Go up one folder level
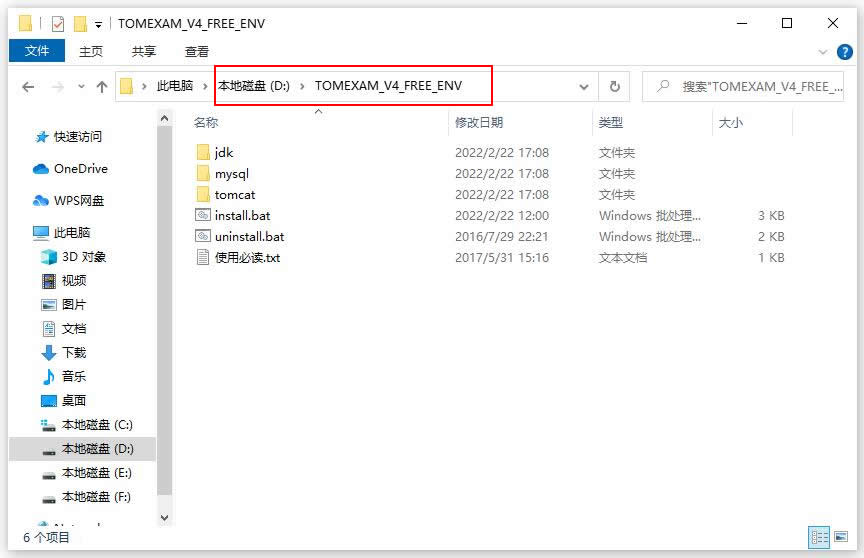The height and width of the screenshot is (558, 864). pyautogui.click(x=101, y=86)
